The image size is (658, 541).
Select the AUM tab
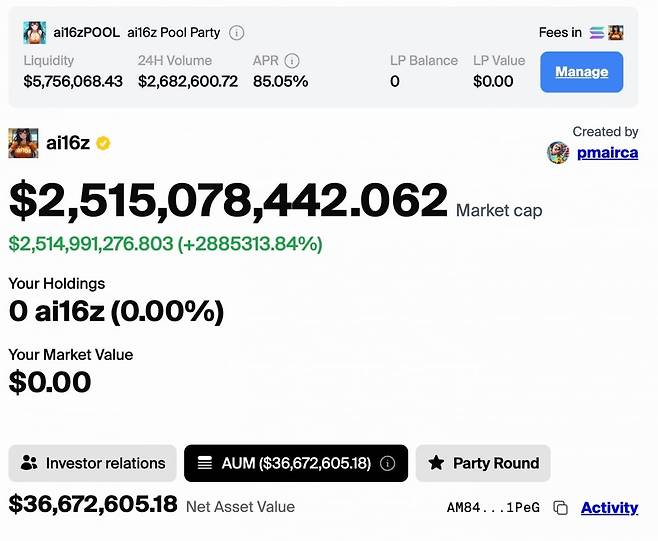[x=285, y=464]
